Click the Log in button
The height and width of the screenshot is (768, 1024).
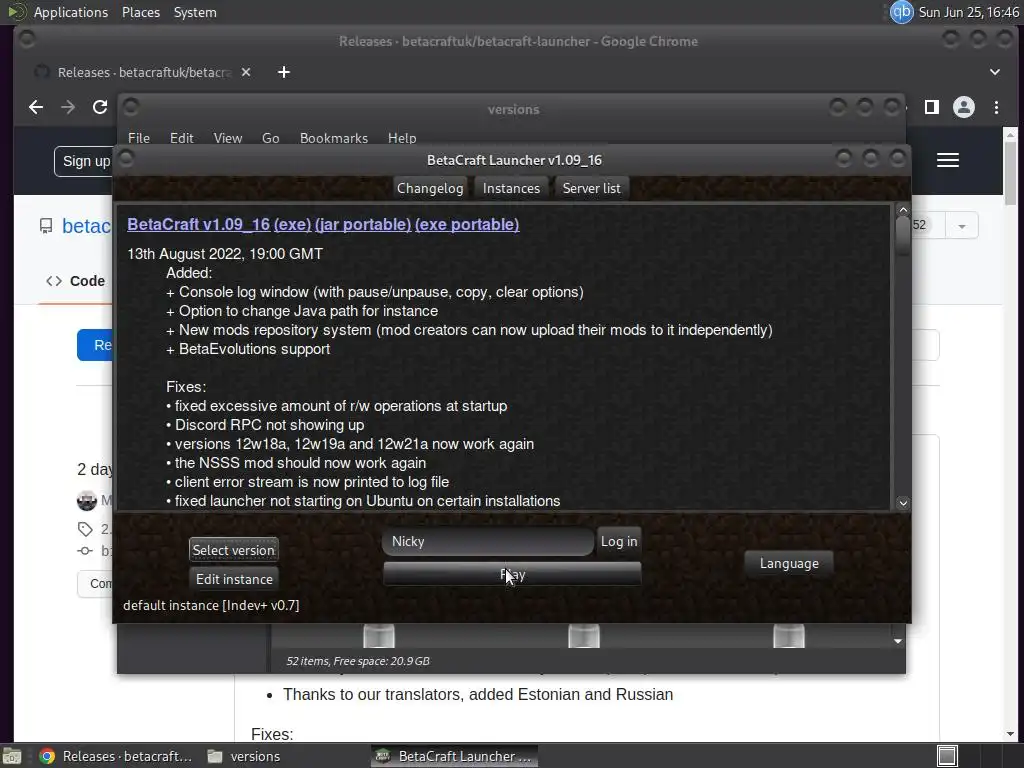[618, 541]
